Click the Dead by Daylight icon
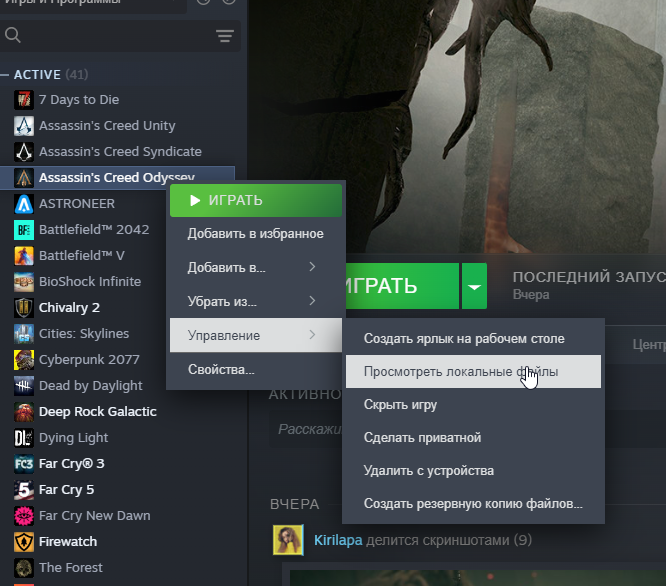666x586 pixels. pyautogui.click(x=24, y=386)
